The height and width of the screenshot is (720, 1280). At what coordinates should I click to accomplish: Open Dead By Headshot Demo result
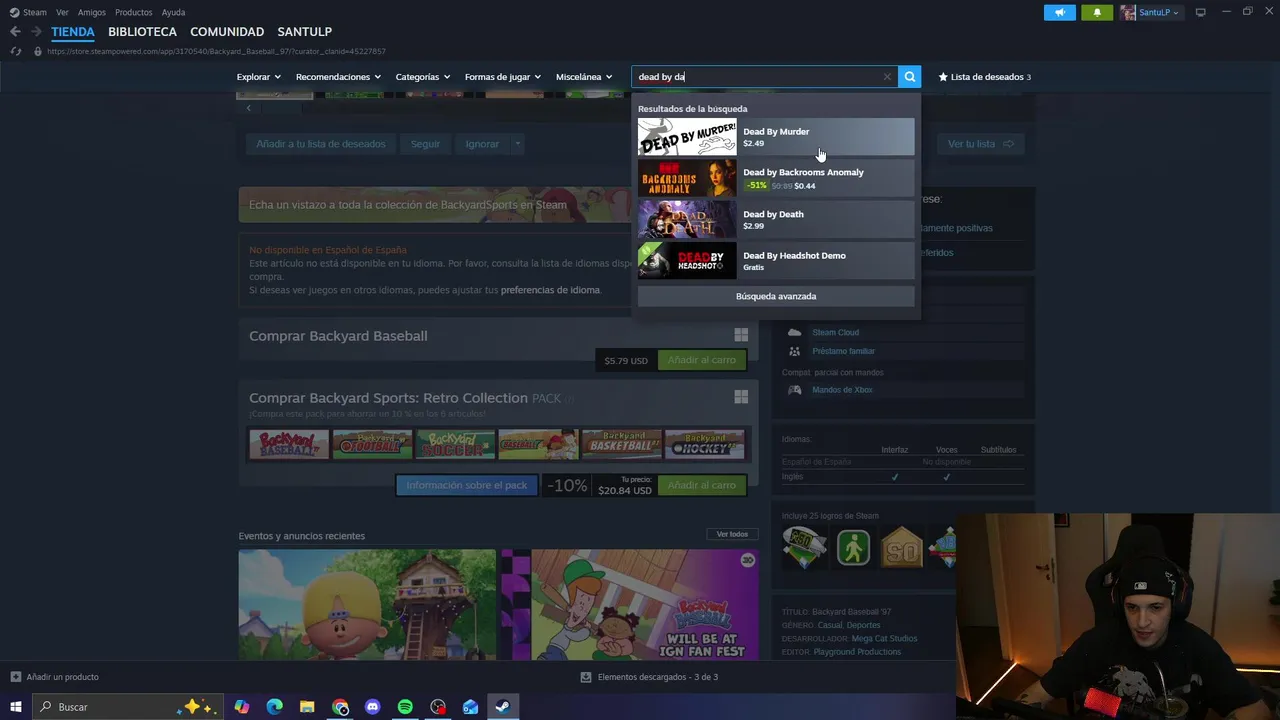776,261
